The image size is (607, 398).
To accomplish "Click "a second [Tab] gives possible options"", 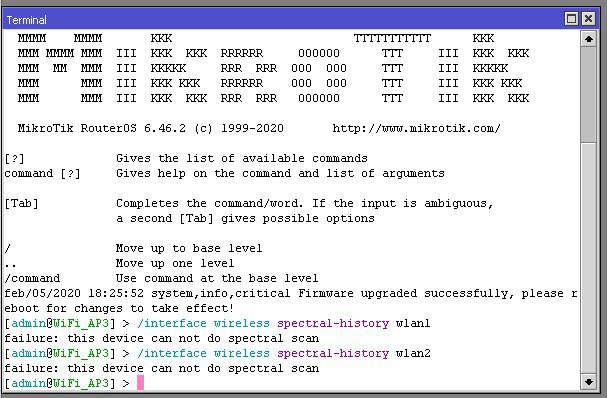I will (x=245, y=219).
